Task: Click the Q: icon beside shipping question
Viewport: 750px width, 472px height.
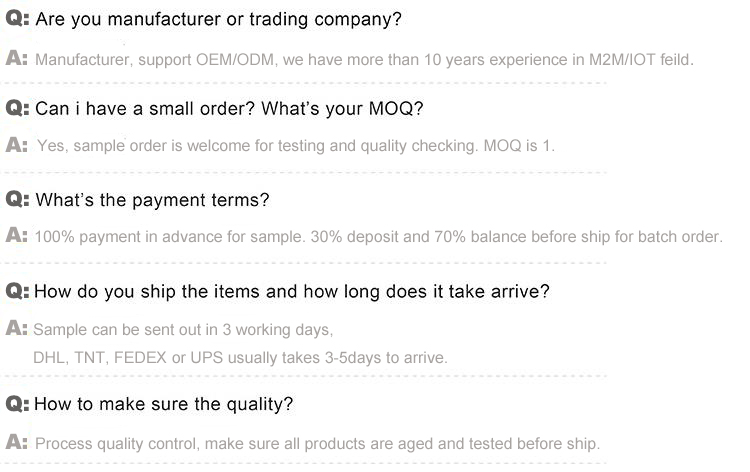Action: coord(17,291)
